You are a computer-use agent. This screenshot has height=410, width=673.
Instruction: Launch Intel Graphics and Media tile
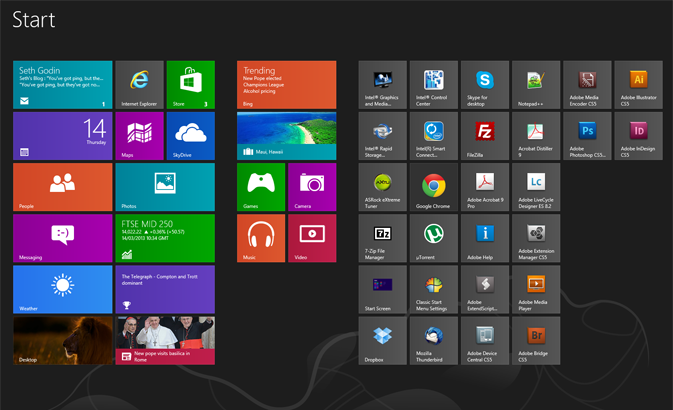coord(383,85)
